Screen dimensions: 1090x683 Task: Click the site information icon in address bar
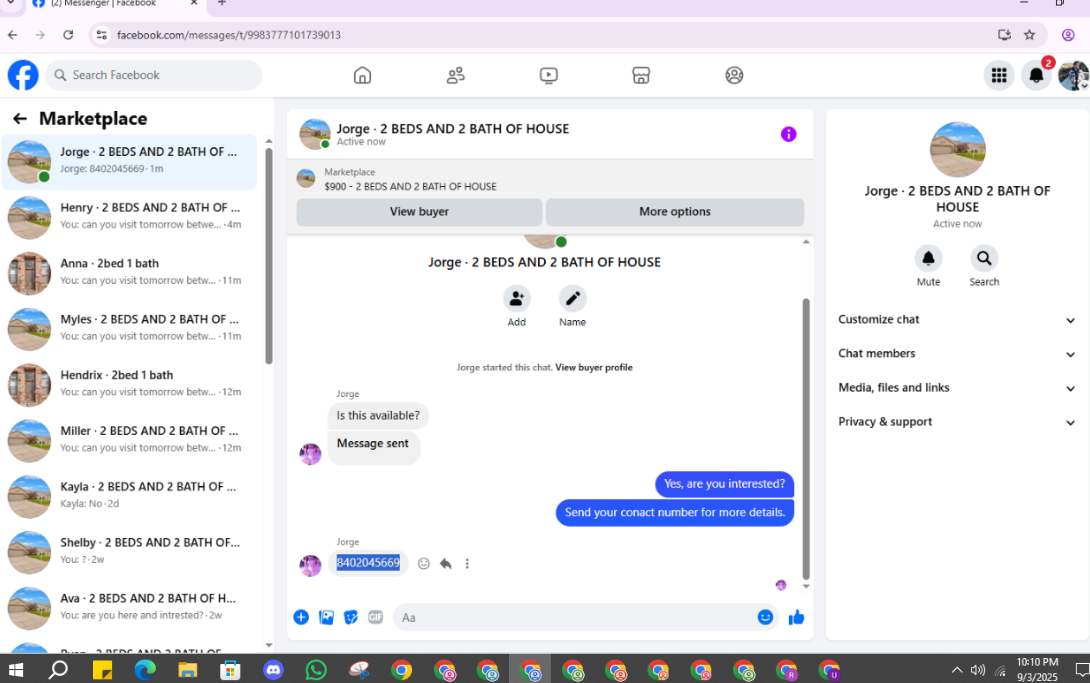click(x=101, y=35)
